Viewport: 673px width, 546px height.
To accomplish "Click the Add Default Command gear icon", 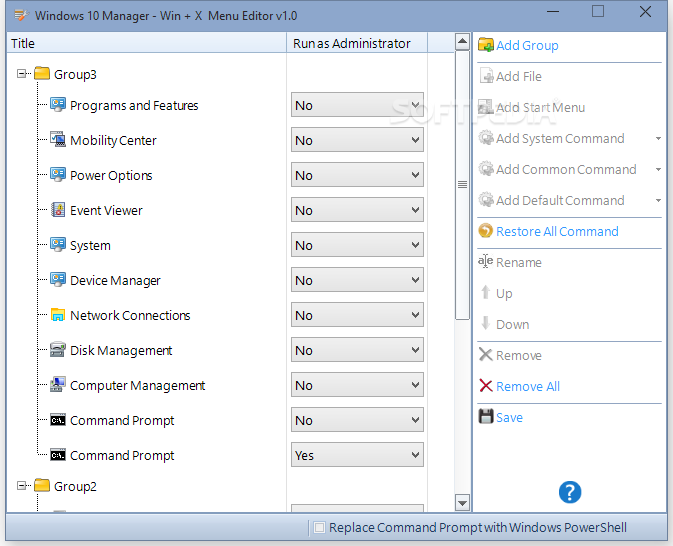I will pyautogui.click(x=486, y=200).
